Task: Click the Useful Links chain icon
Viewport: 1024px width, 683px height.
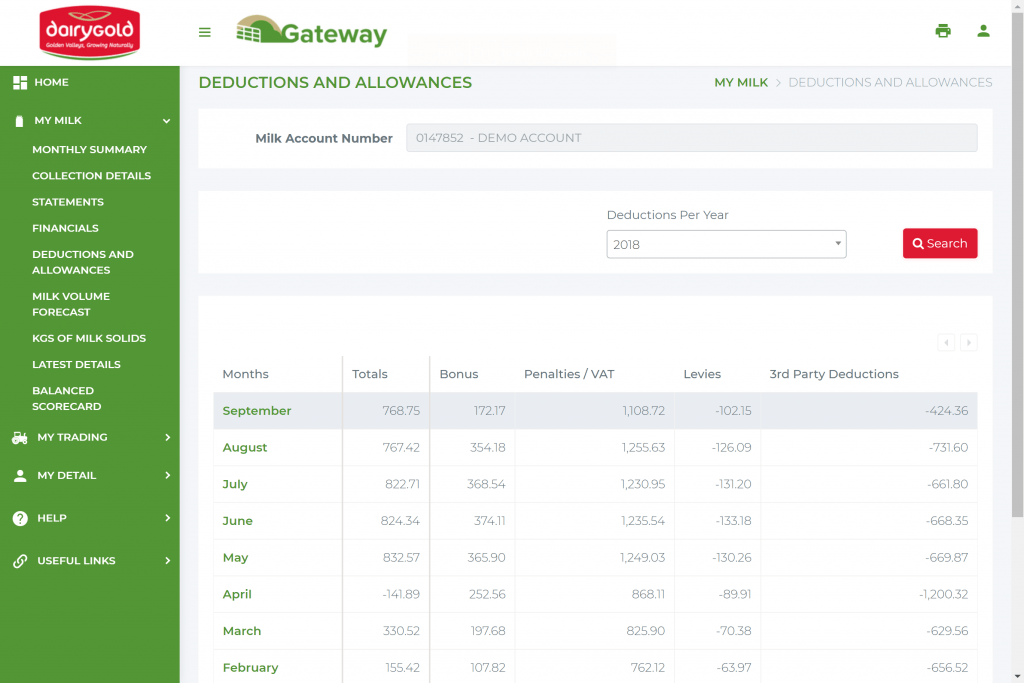Action: pos(20,561)
